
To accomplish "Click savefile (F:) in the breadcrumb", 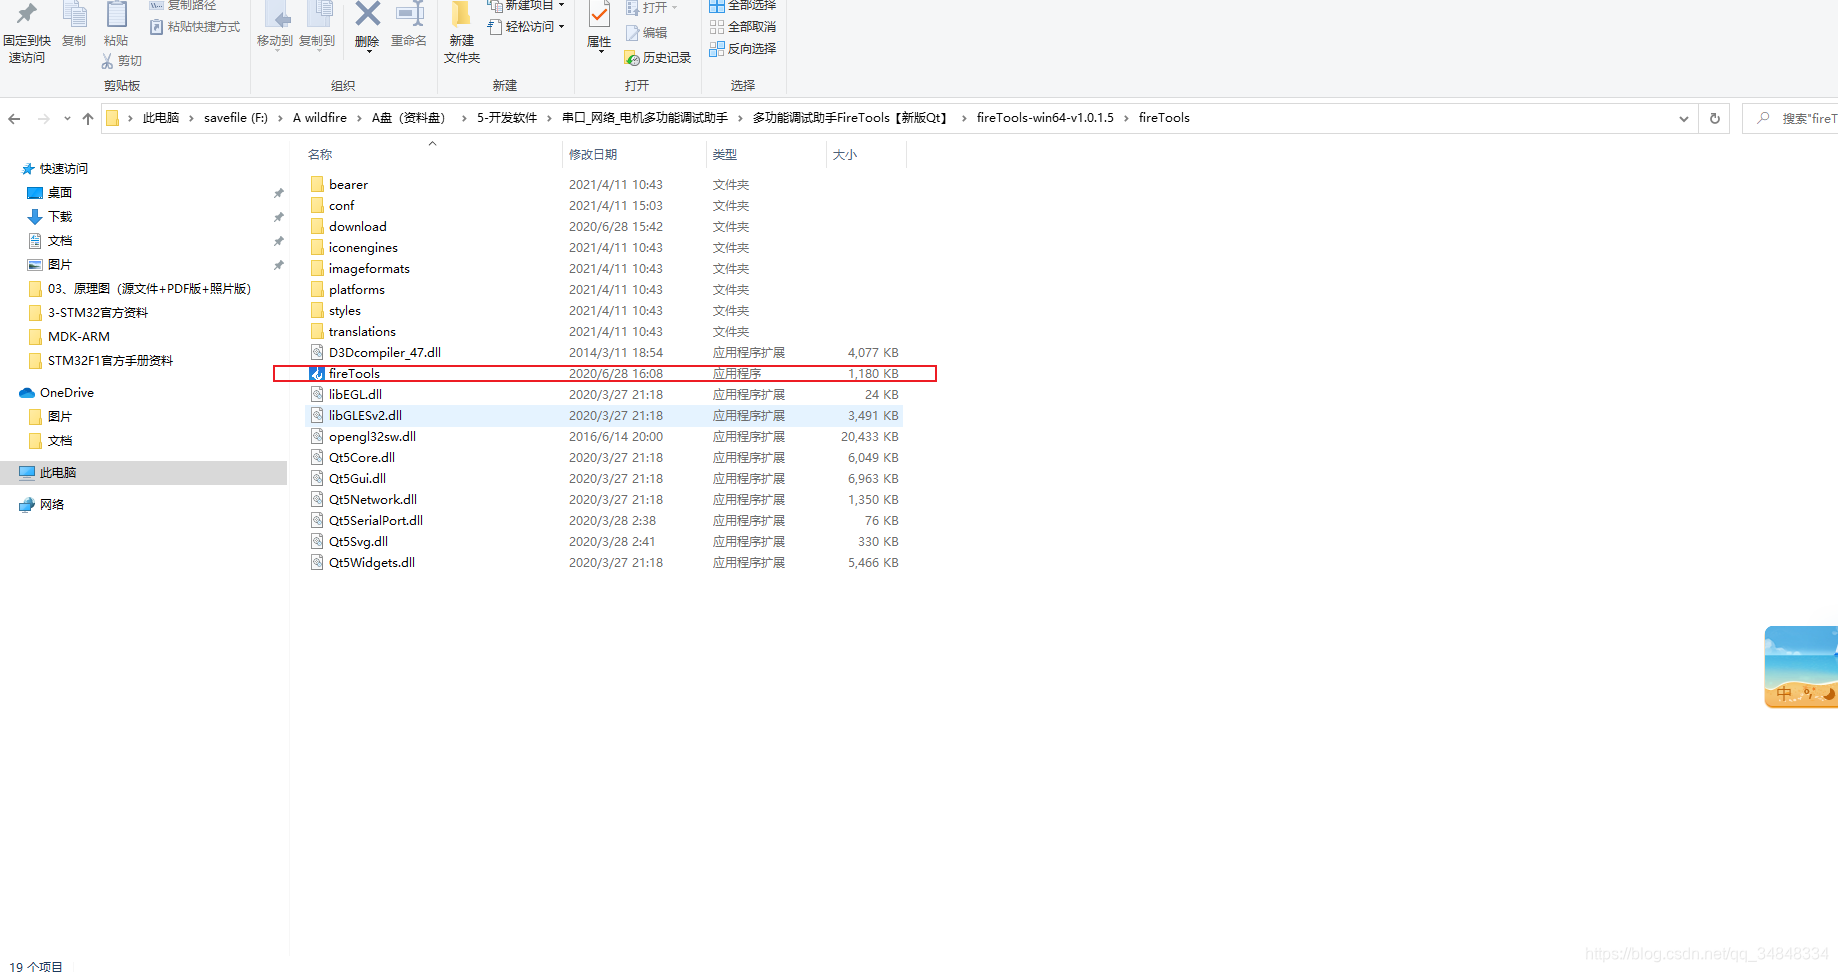I will point(236,118).
